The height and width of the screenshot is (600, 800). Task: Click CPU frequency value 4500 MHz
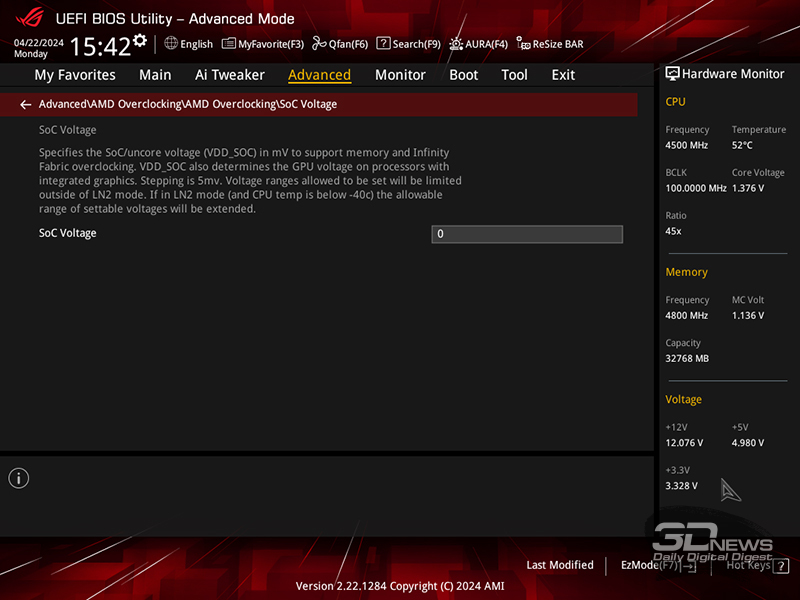(687, 145)
